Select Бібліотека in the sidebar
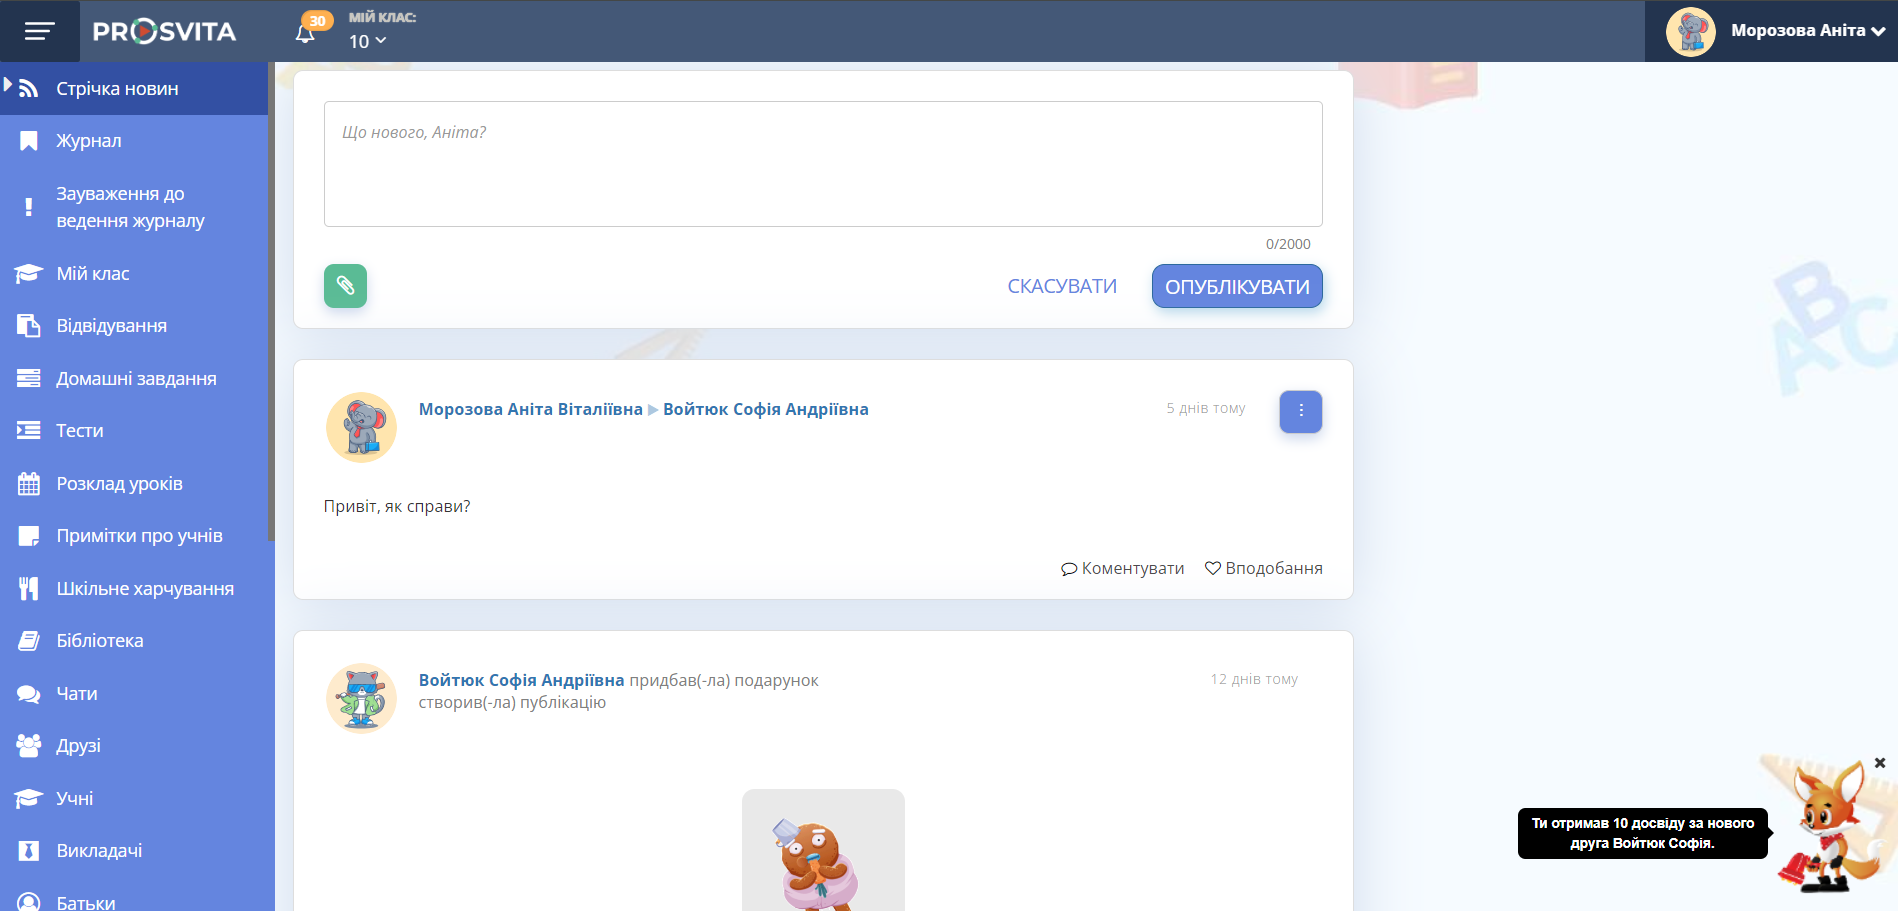Image resolution: width=1898 pixels, height=911 pixels. [x=100, y=641]
